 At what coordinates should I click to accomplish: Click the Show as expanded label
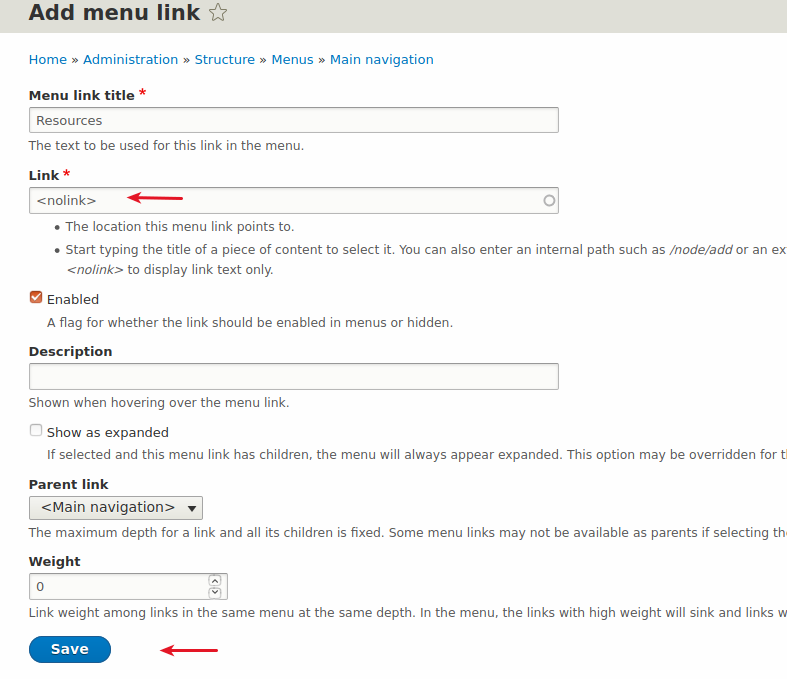[108, 433]
